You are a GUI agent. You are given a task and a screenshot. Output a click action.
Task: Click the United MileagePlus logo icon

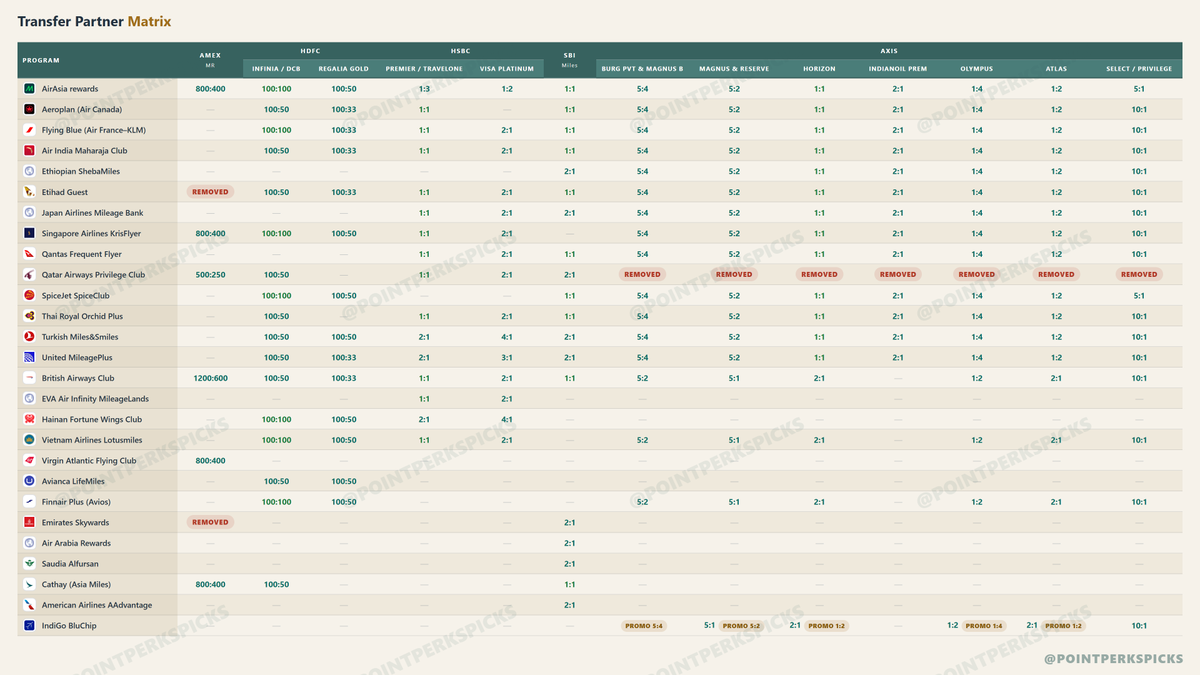(30, 357)
